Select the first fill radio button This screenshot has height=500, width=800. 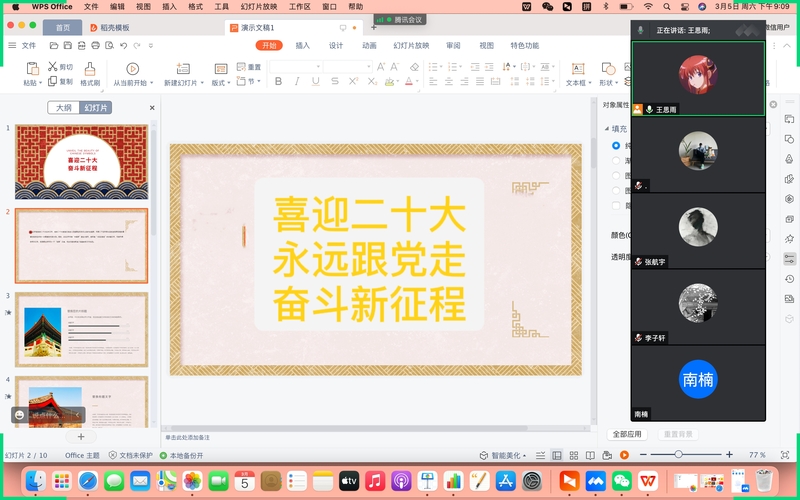[615, 146]
